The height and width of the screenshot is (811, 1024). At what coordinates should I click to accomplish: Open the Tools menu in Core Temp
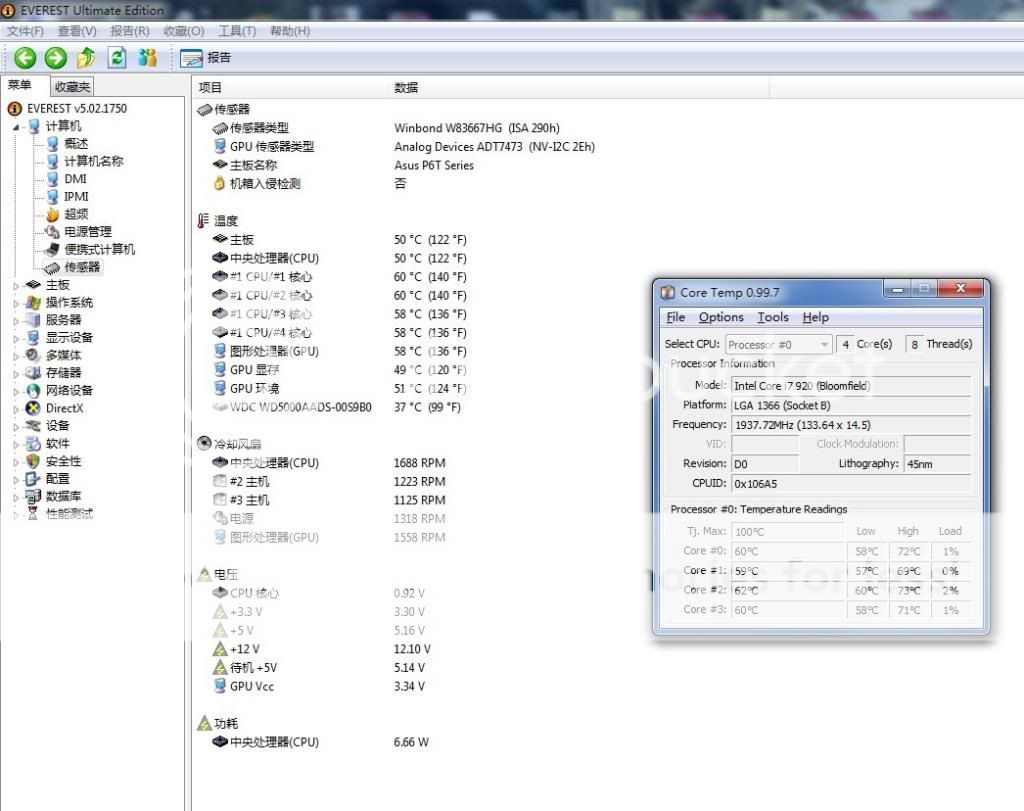(x=773, y=317)
